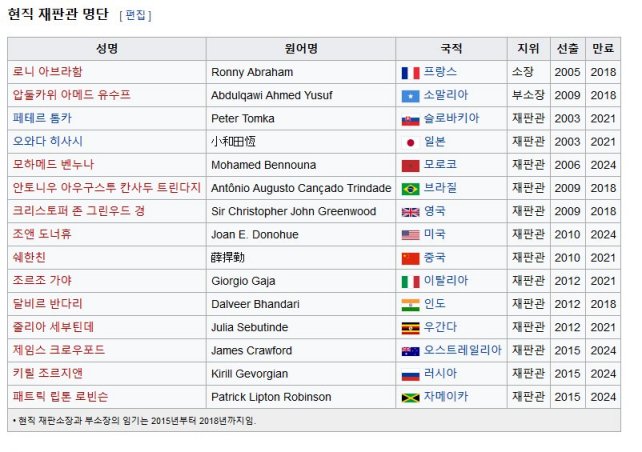Screen dimensions: 642x452
Task: Click the Somalia flag icon
Action: click(410, 96)
